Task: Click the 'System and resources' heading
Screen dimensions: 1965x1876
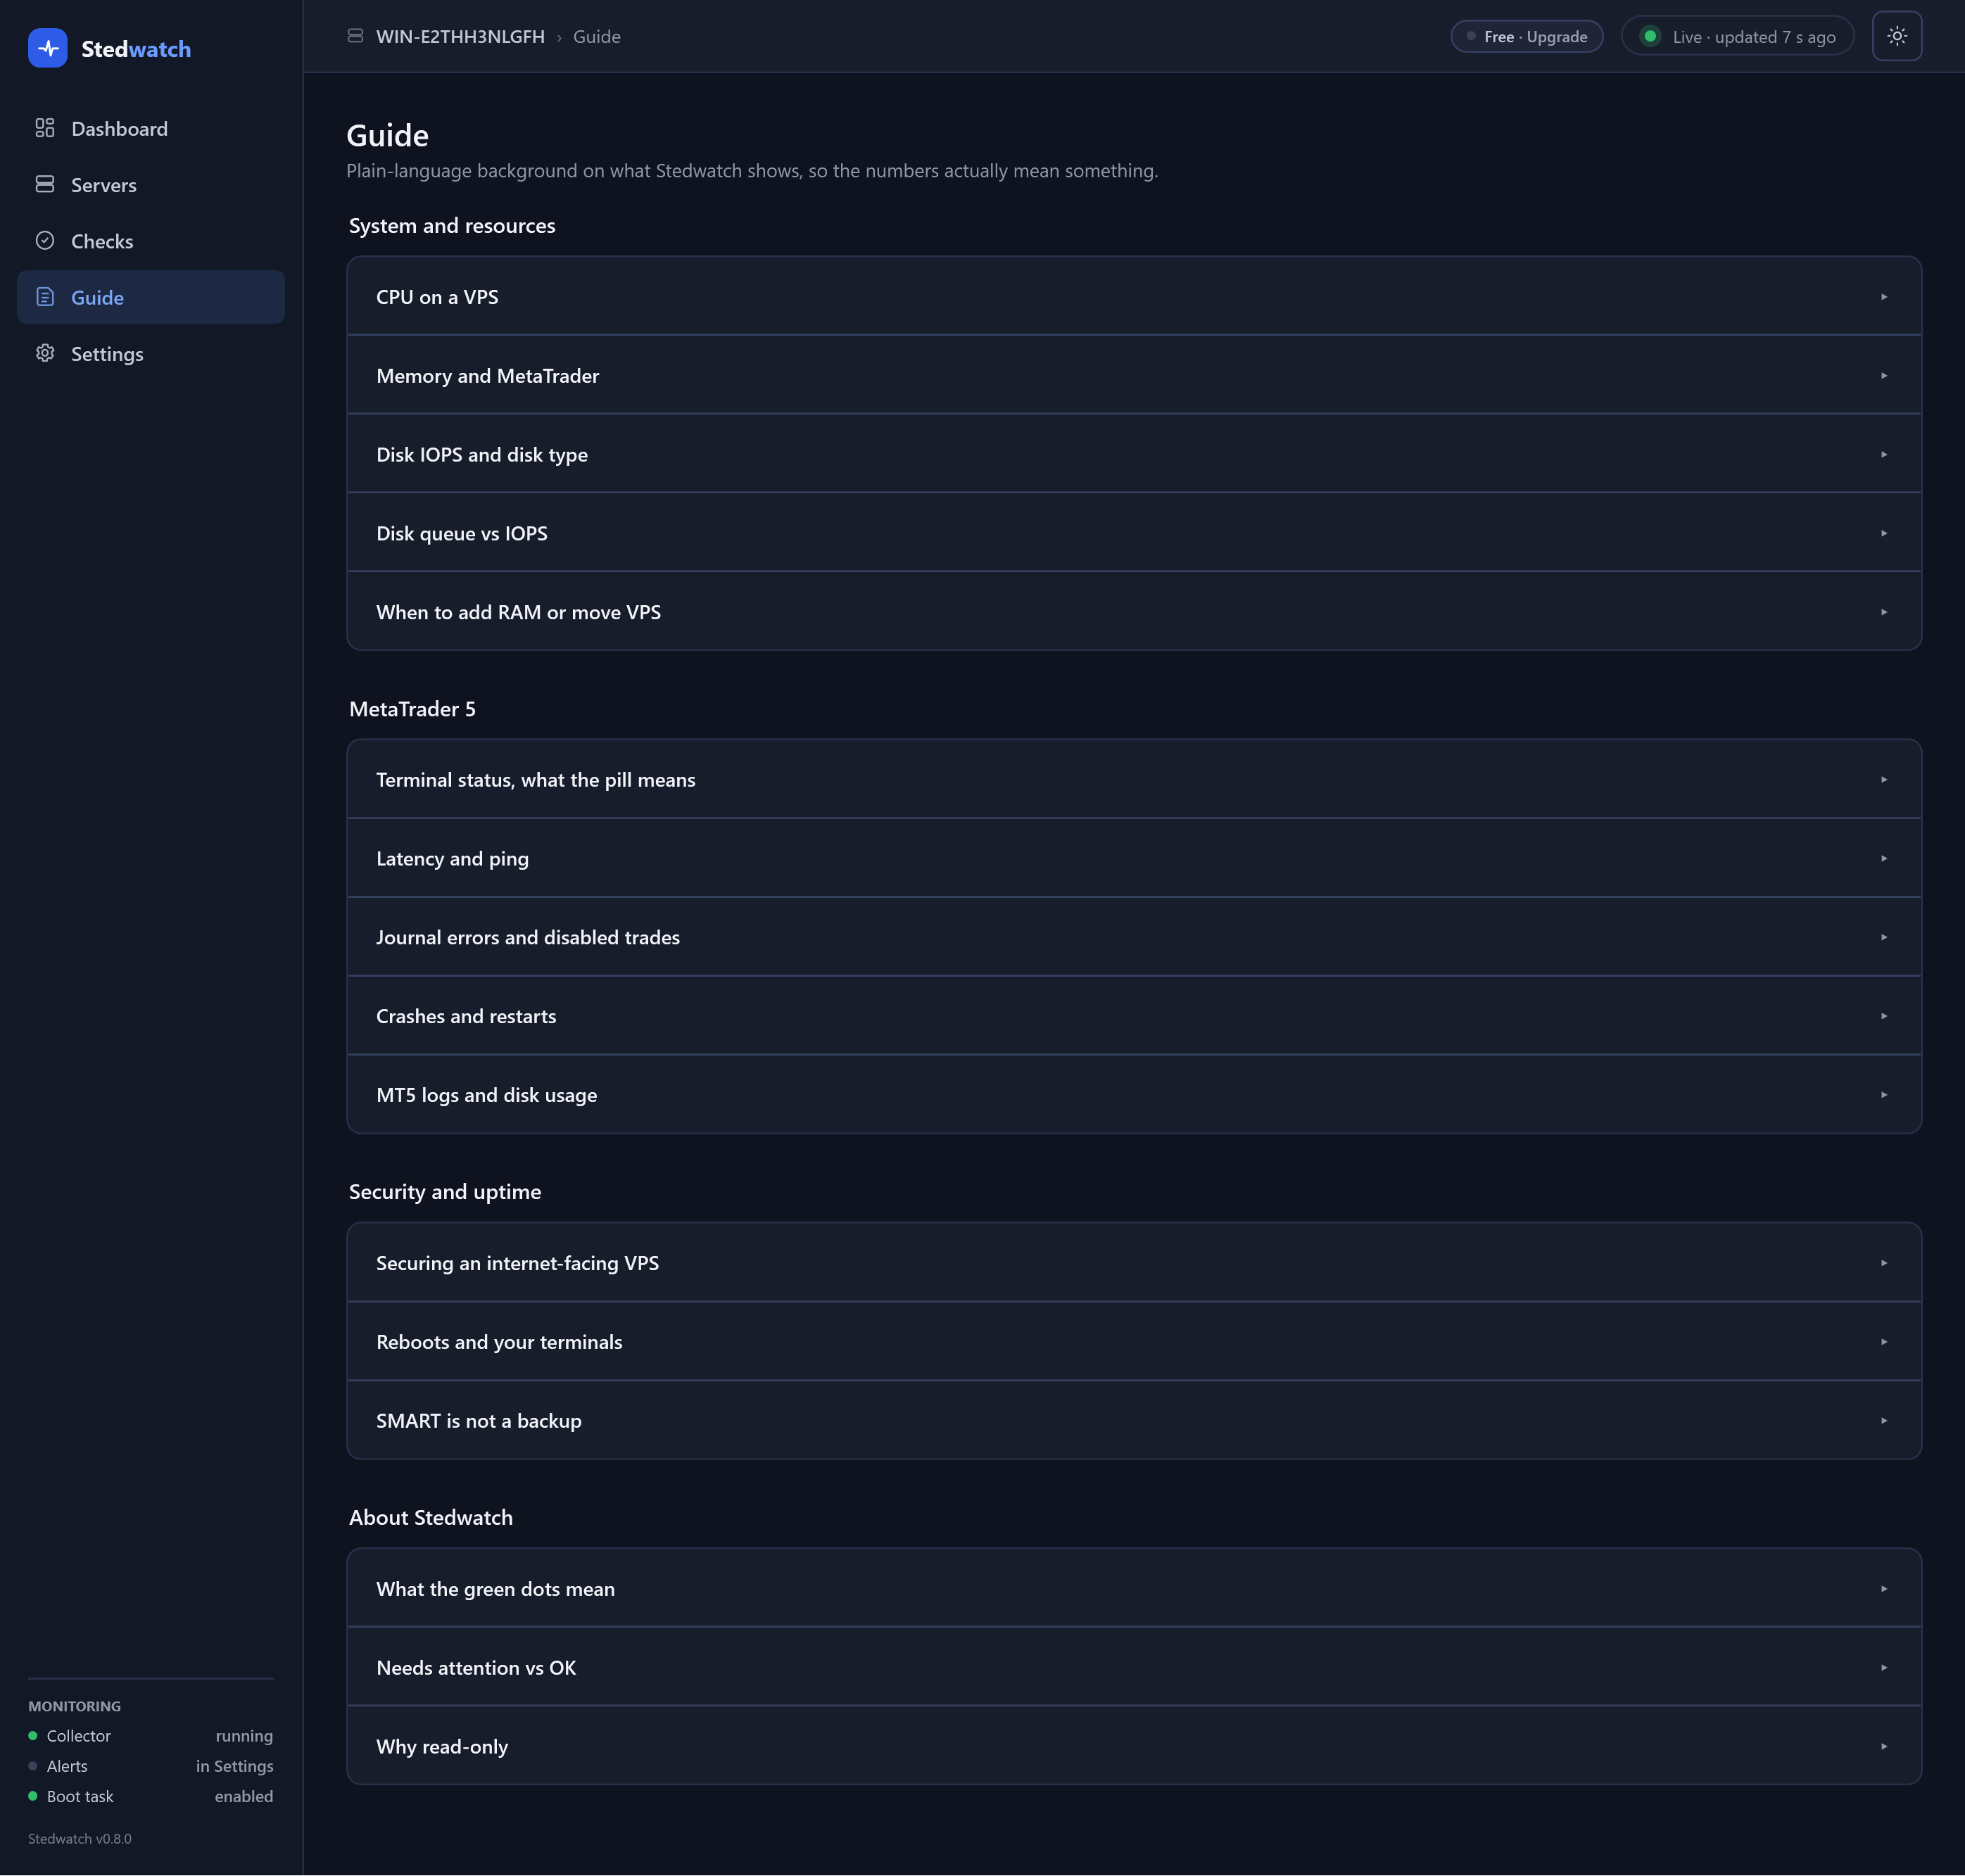Action: [452, 225]
